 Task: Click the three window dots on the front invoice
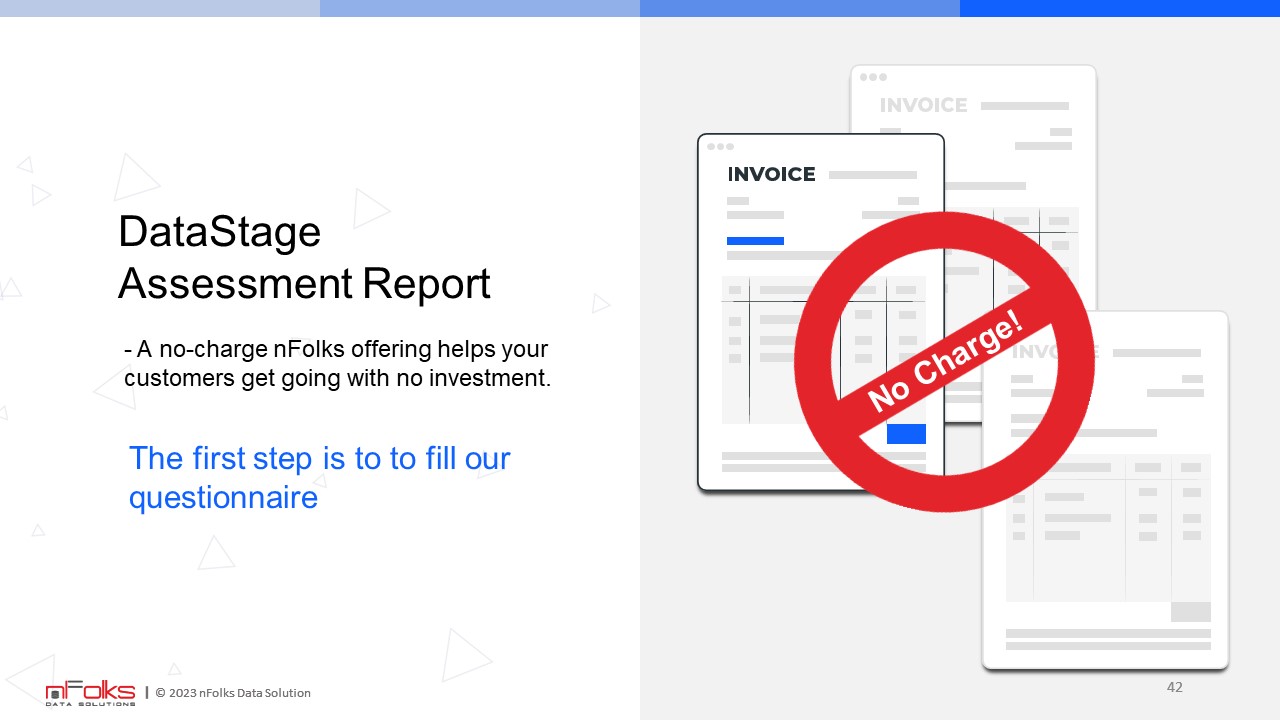click(x=719, y=146)
